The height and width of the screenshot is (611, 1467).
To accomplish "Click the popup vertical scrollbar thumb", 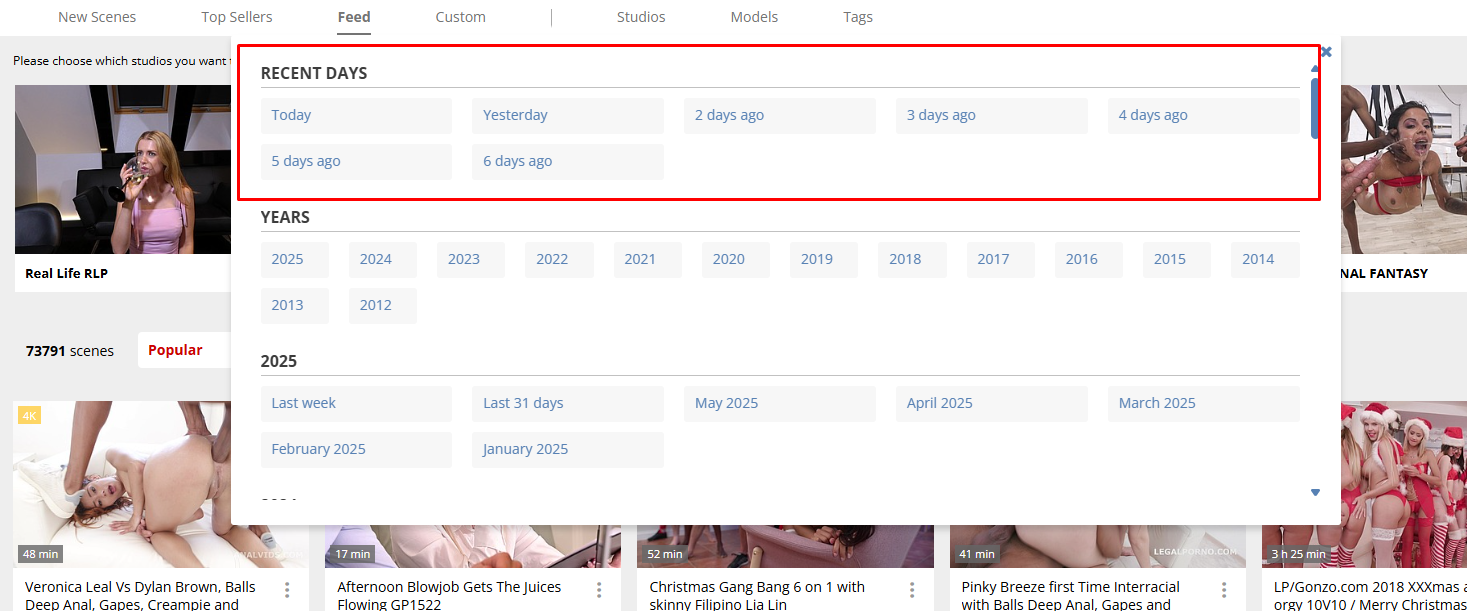I will 1315,107.
